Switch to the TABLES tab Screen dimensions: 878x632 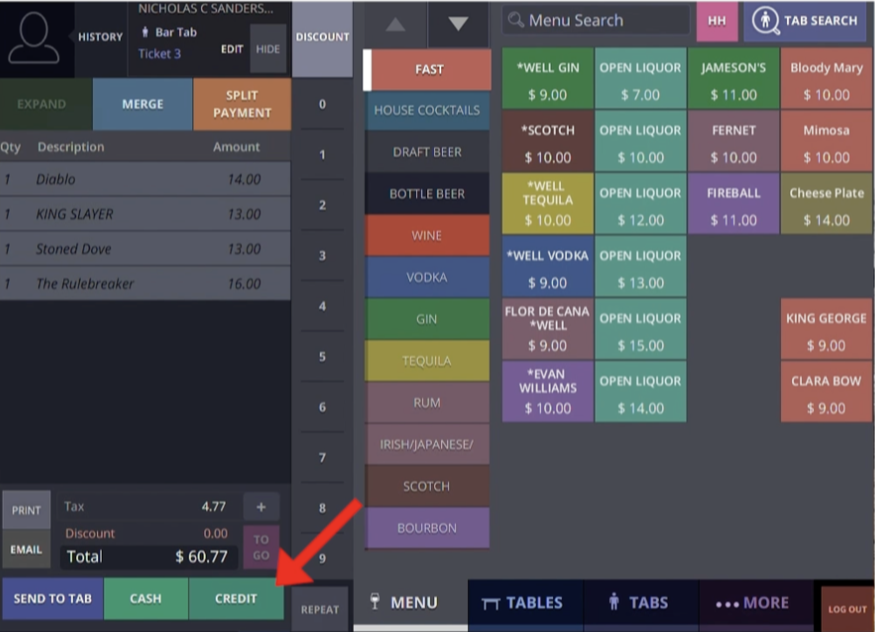coord(524,603)
